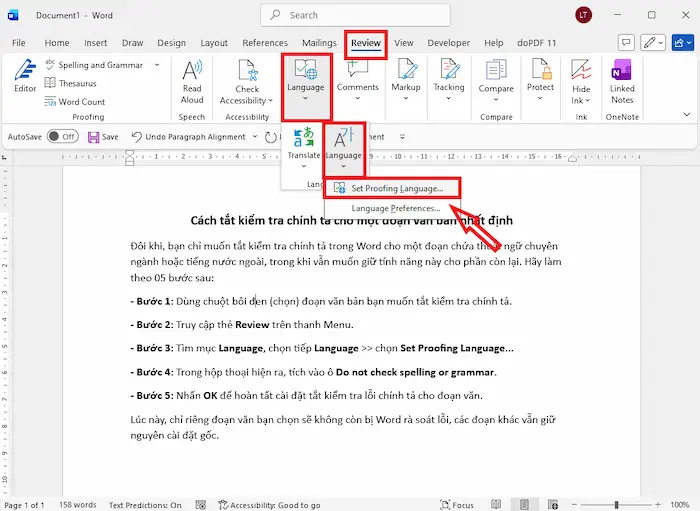The width and height of the screenshot is (700, 511).
Task: Expand the Tracking dropdown
Action: click(x=448, y=78)
